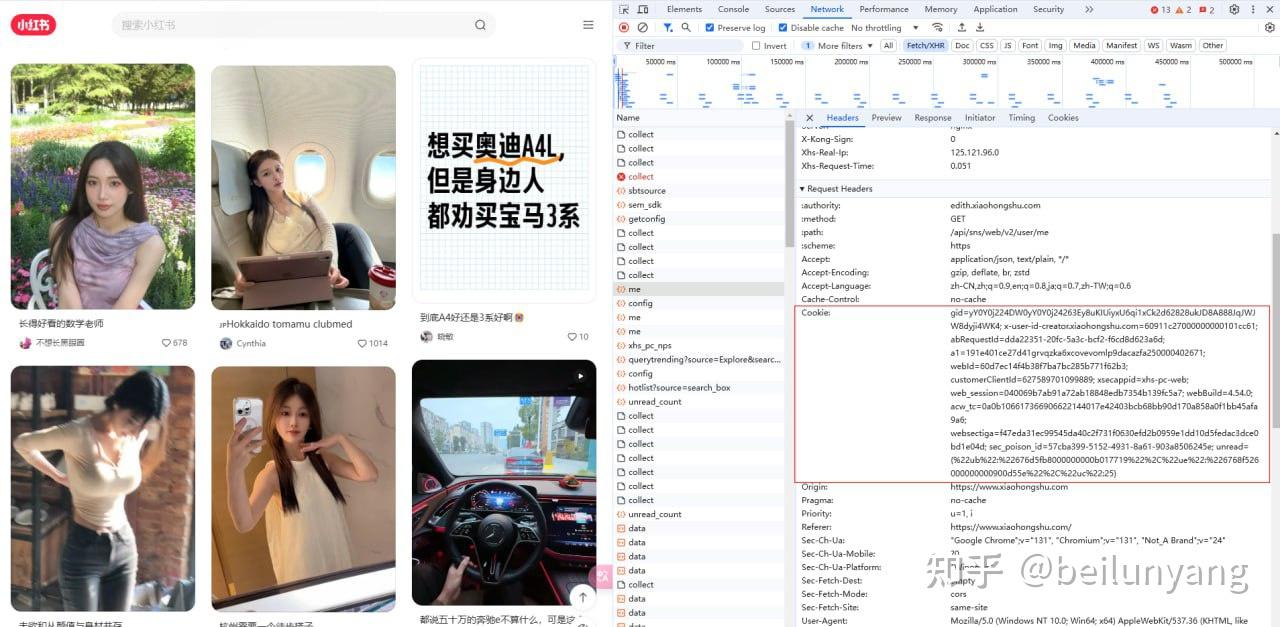
Task: Toggle the JS type filter
Action: (1008, 46)
